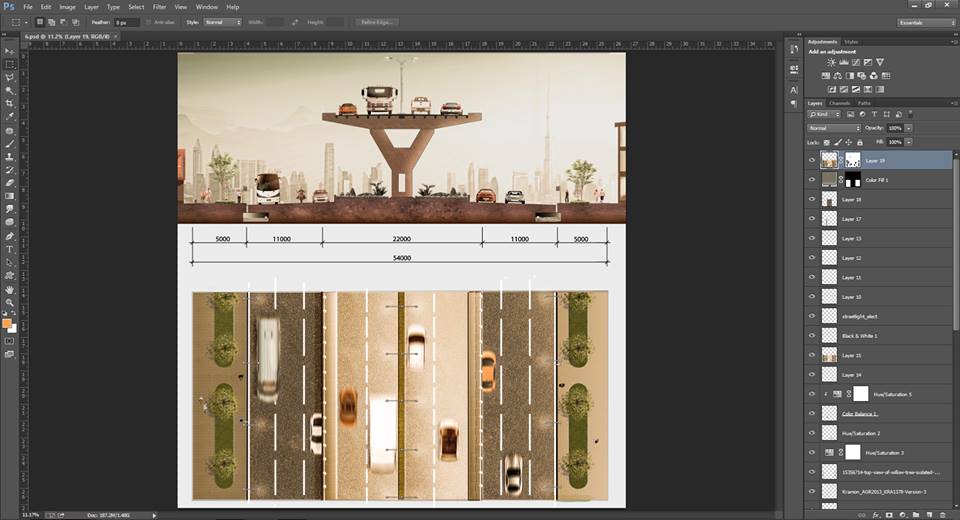The height and width of the screenshot is (520, 960).
Task: Select the Layer 17 layer
Action: click(x=851, y=219)
